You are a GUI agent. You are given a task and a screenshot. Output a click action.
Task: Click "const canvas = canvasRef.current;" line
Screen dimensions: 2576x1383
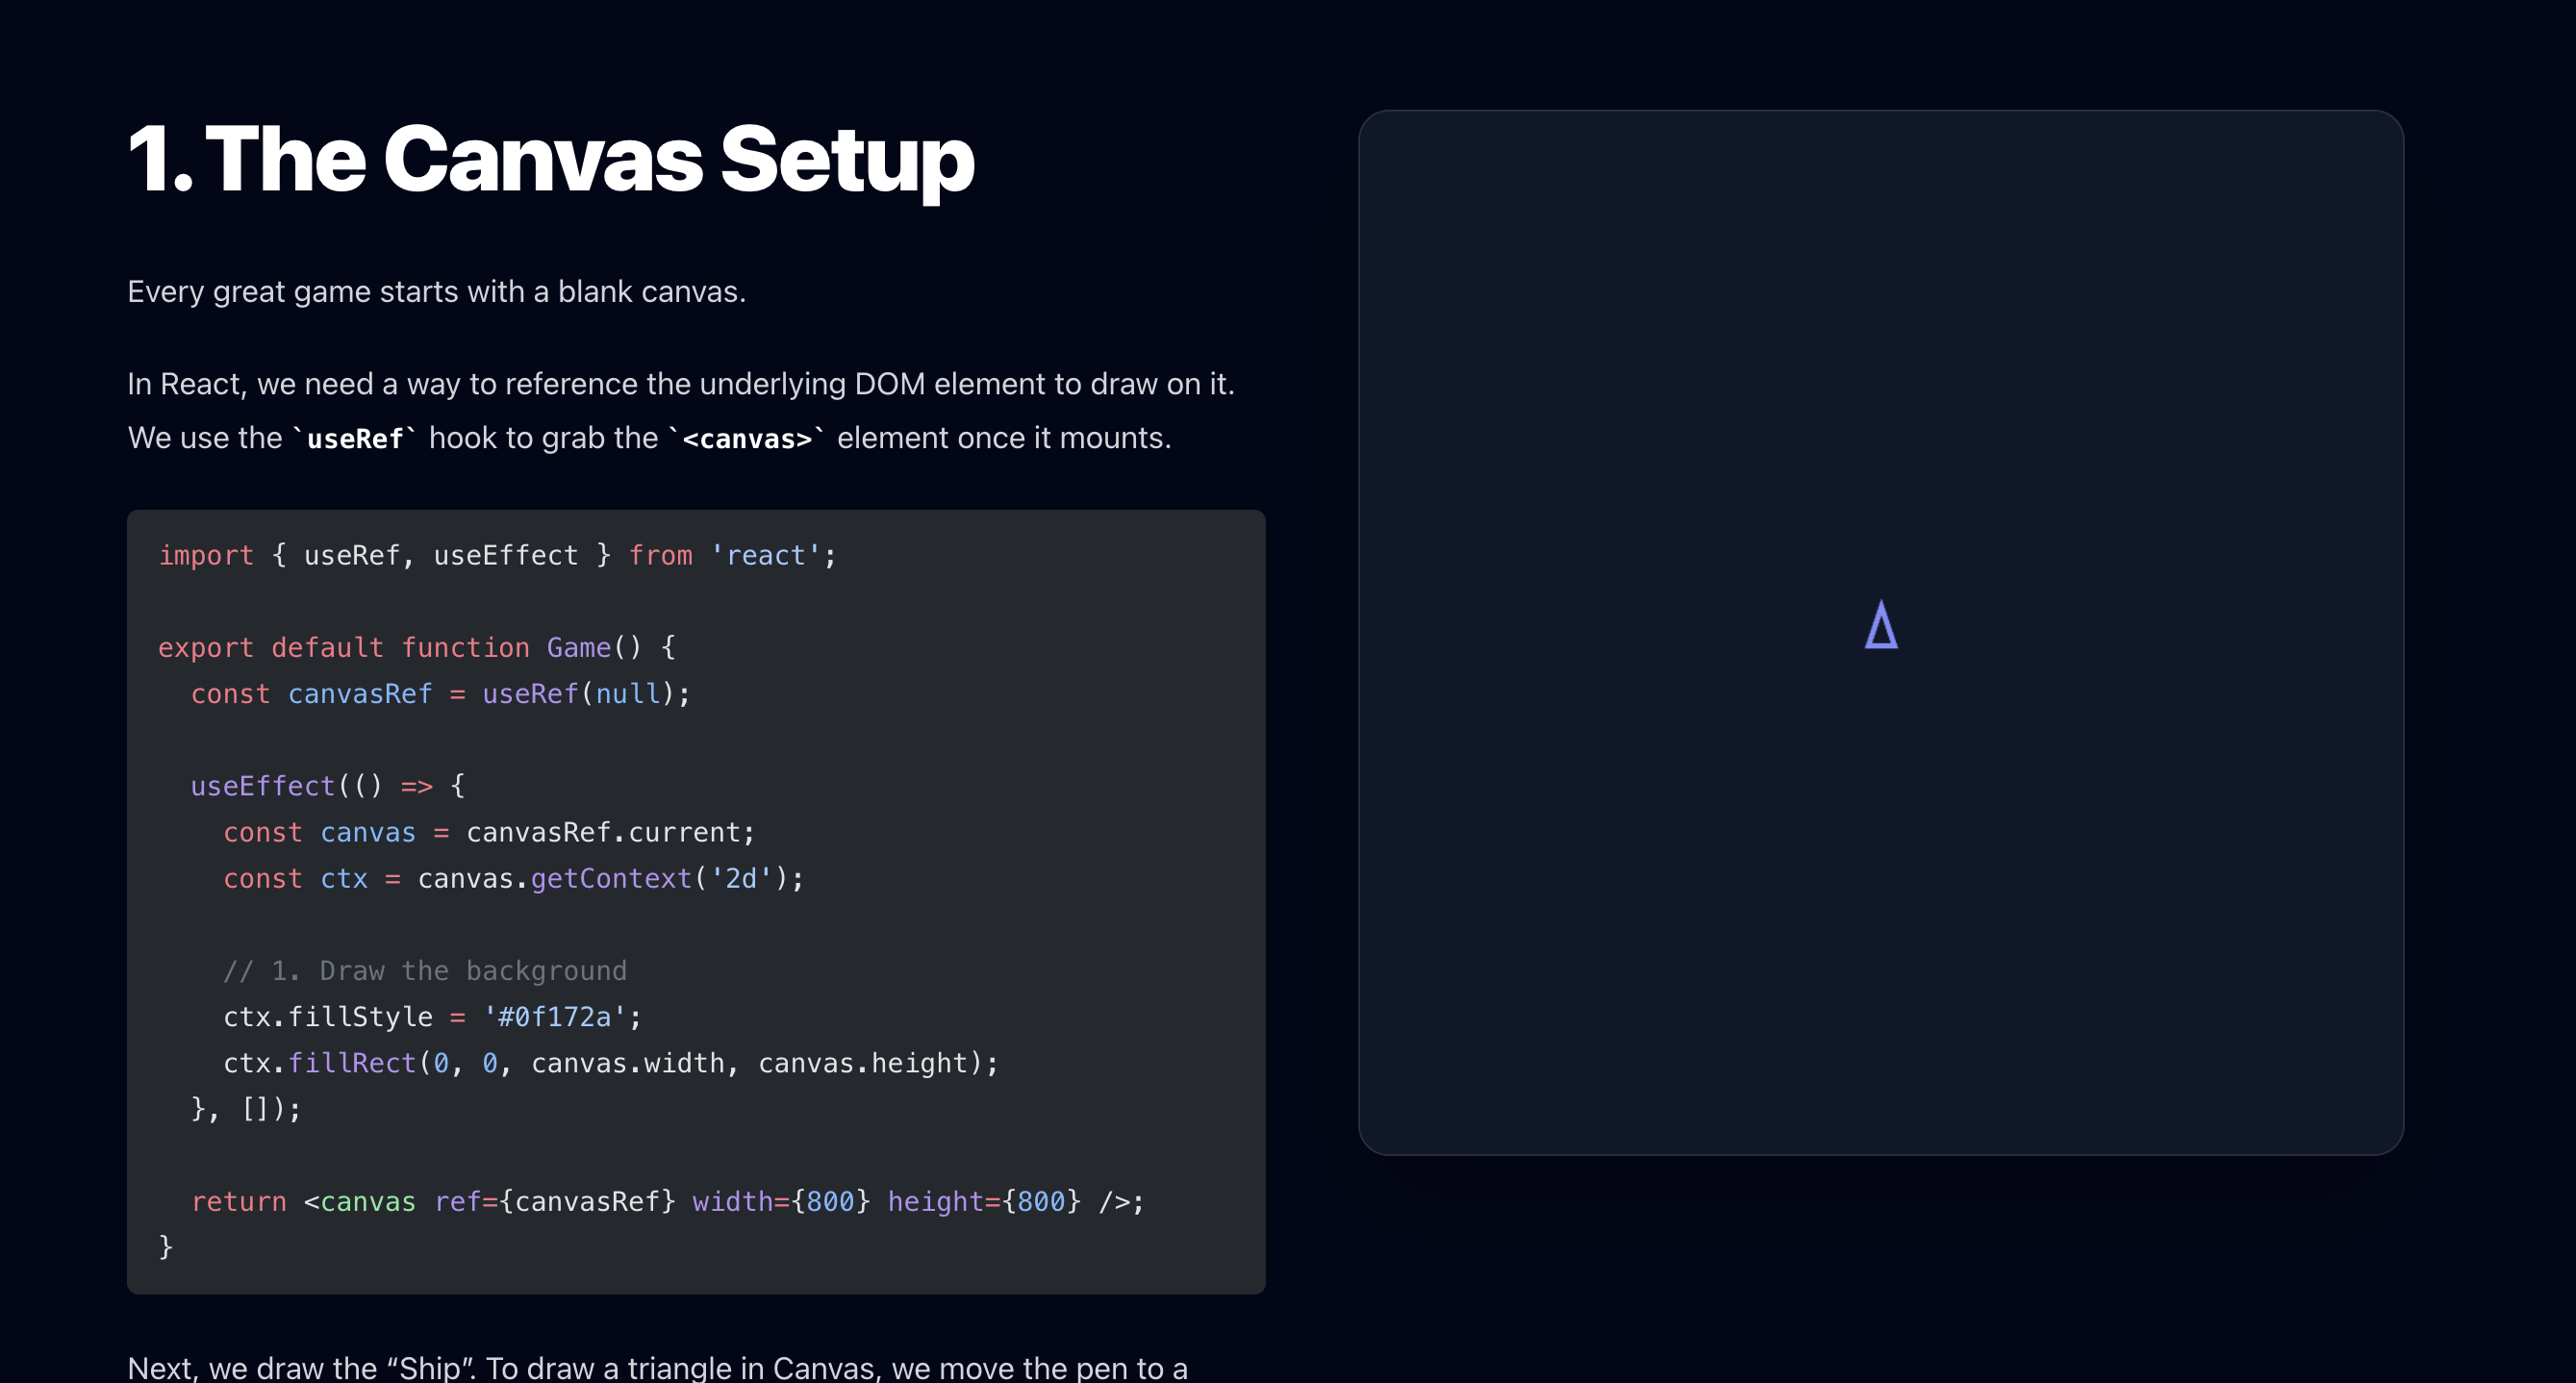coord(489,832)
